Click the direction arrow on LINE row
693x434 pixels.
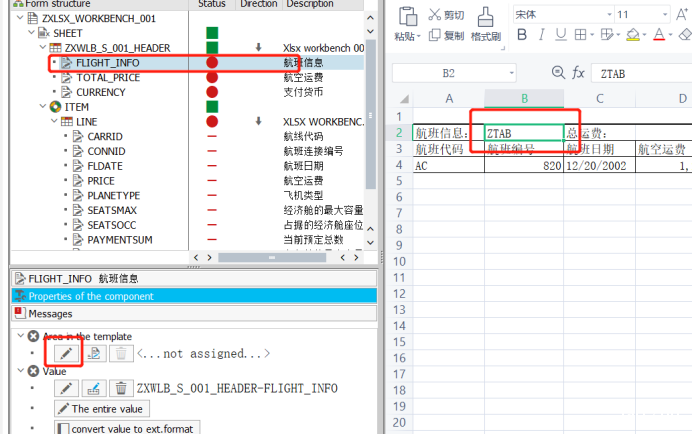(259, 121)
